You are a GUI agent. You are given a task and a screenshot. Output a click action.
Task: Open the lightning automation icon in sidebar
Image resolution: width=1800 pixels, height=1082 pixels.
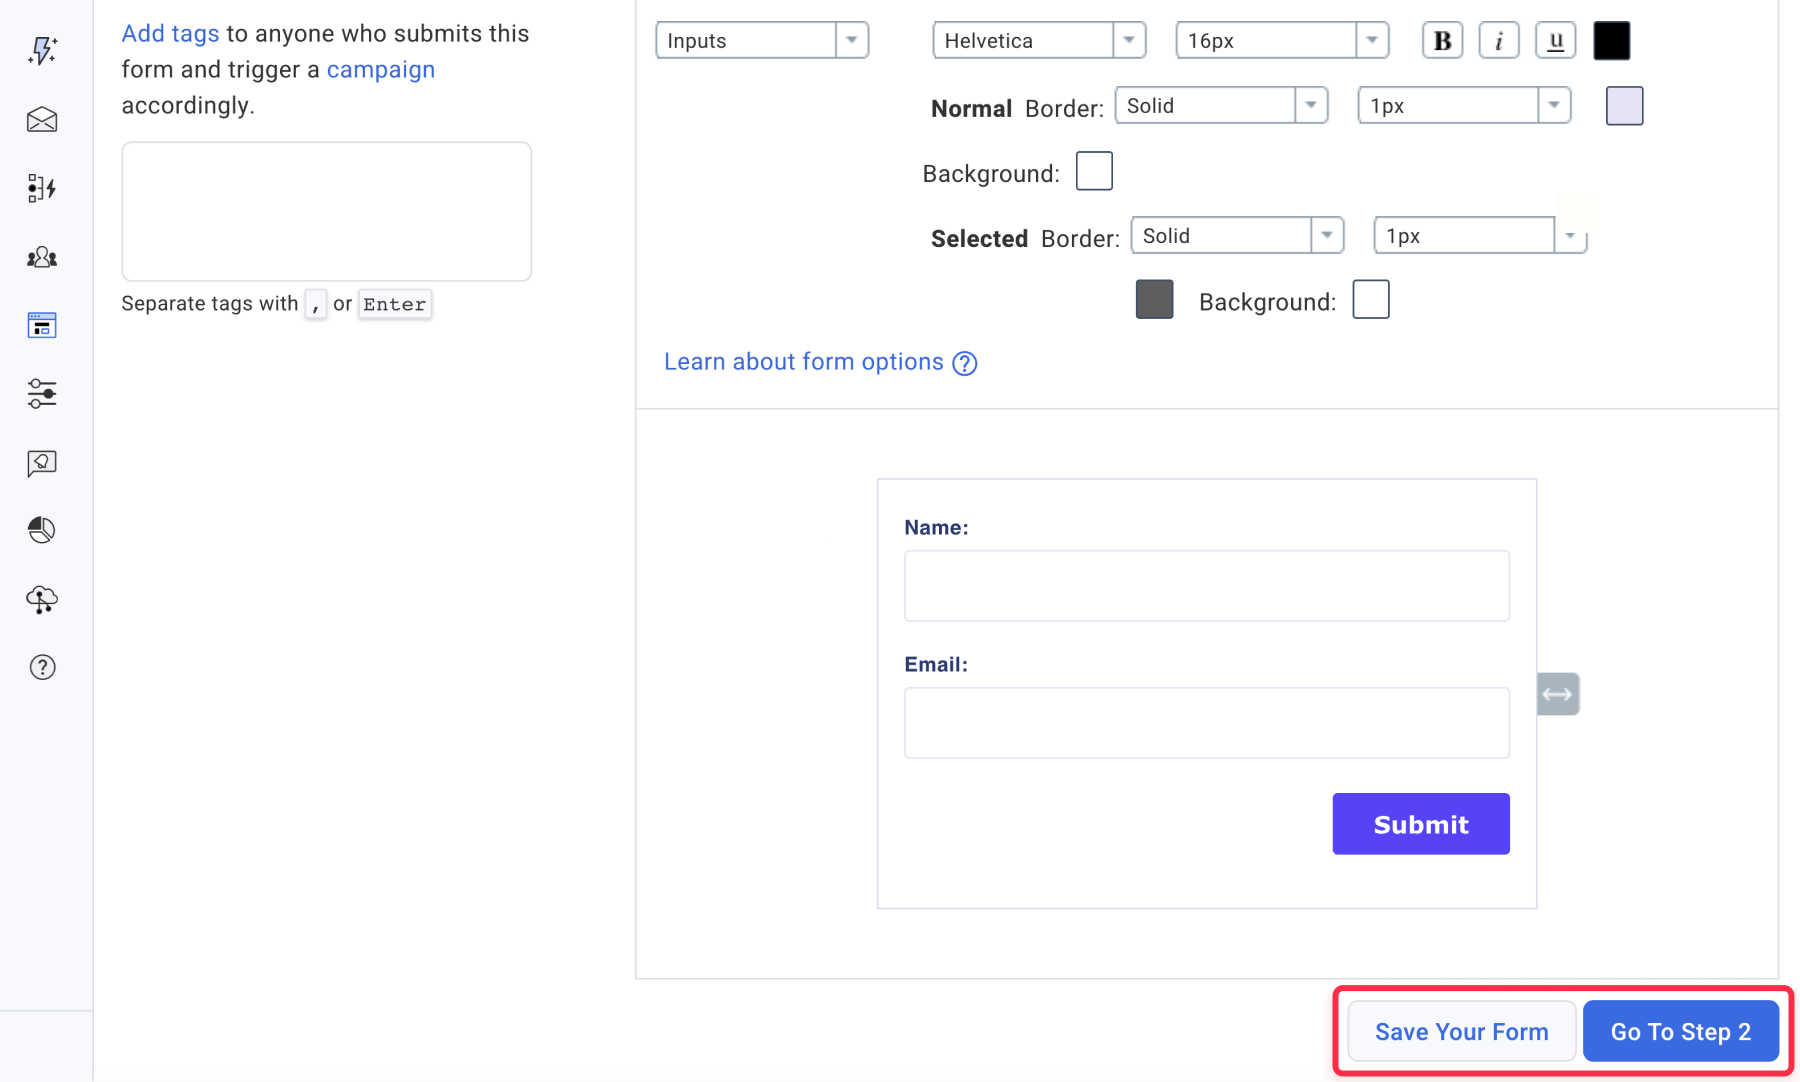click(x=42, y=51)
